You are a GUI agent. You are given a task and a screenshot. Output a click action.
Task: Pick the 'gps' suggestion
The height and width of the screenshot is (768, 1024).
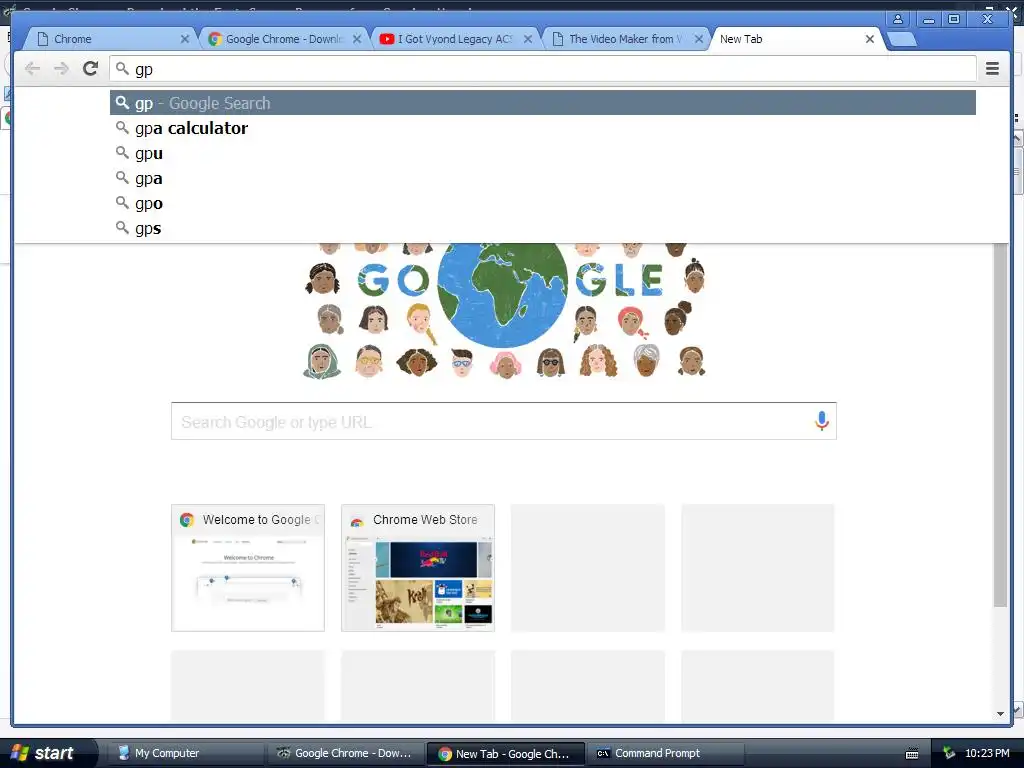pos(543,228)
